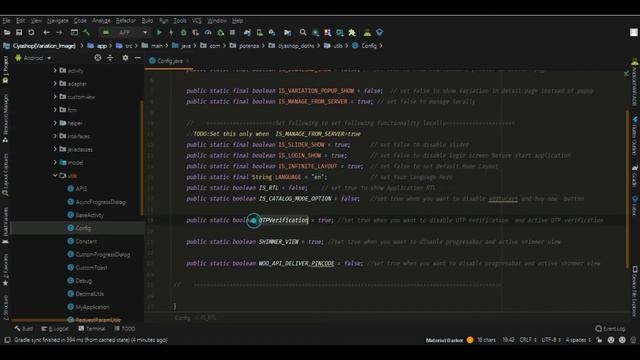Open the Event Log button
The width and height of the screenshot is (640, 360).
point(610,329)
